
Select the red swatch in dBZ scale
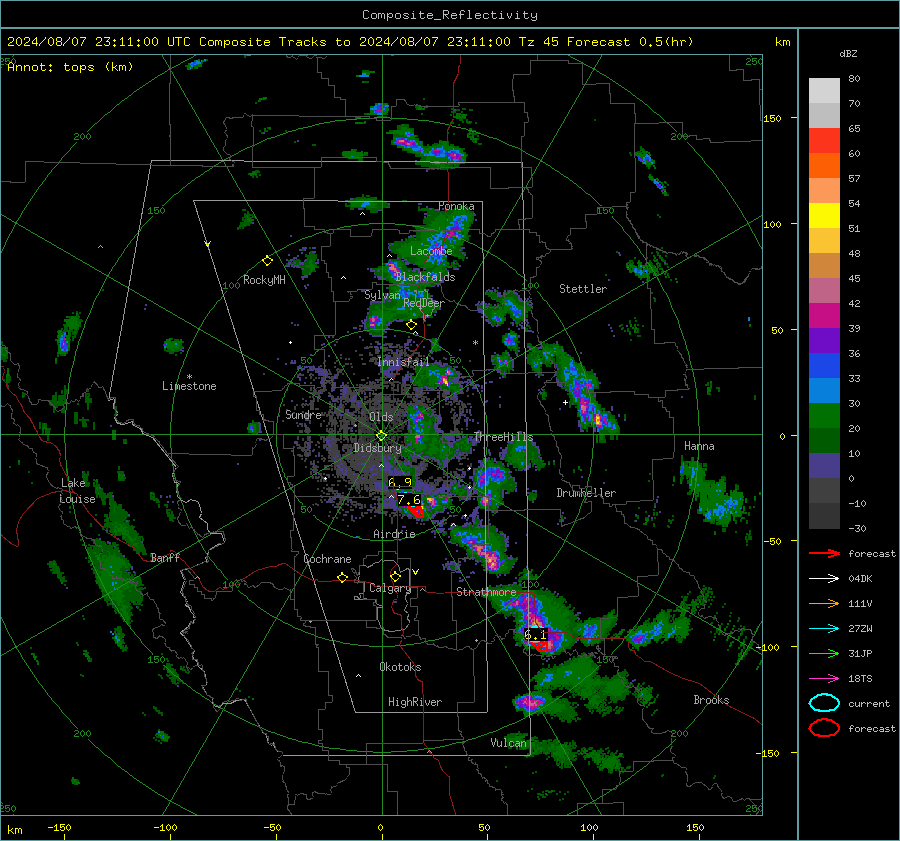(x=824, y=141)
